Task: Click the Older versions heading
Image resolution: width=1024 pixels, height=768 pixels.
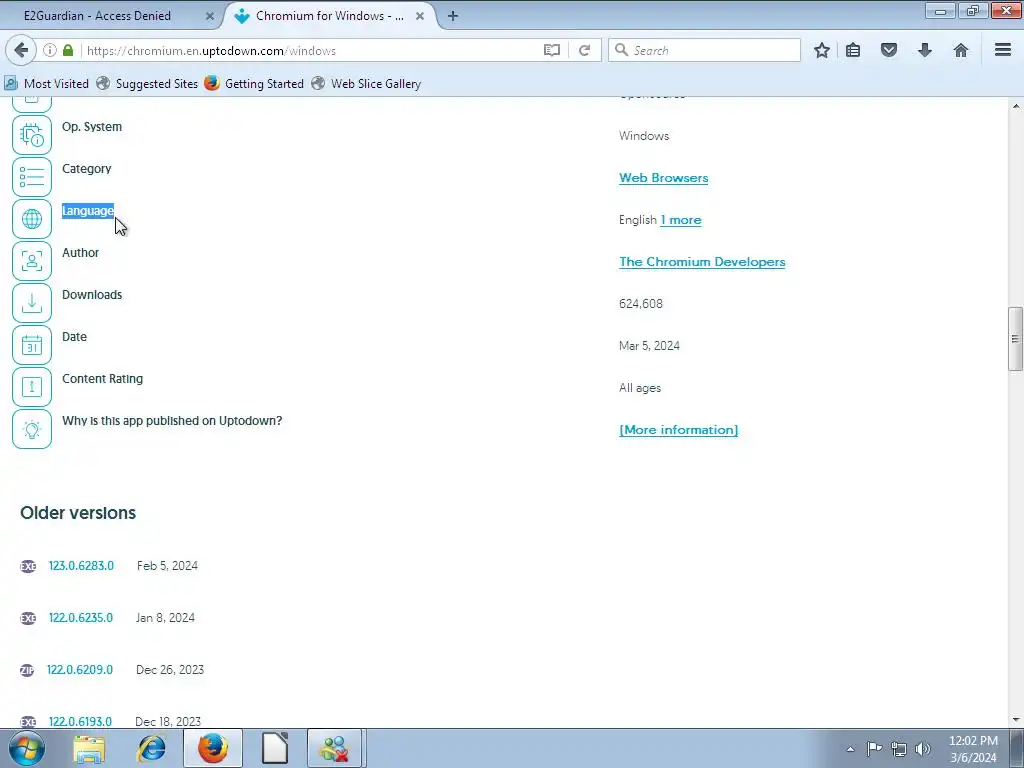Action: (78, 513)
